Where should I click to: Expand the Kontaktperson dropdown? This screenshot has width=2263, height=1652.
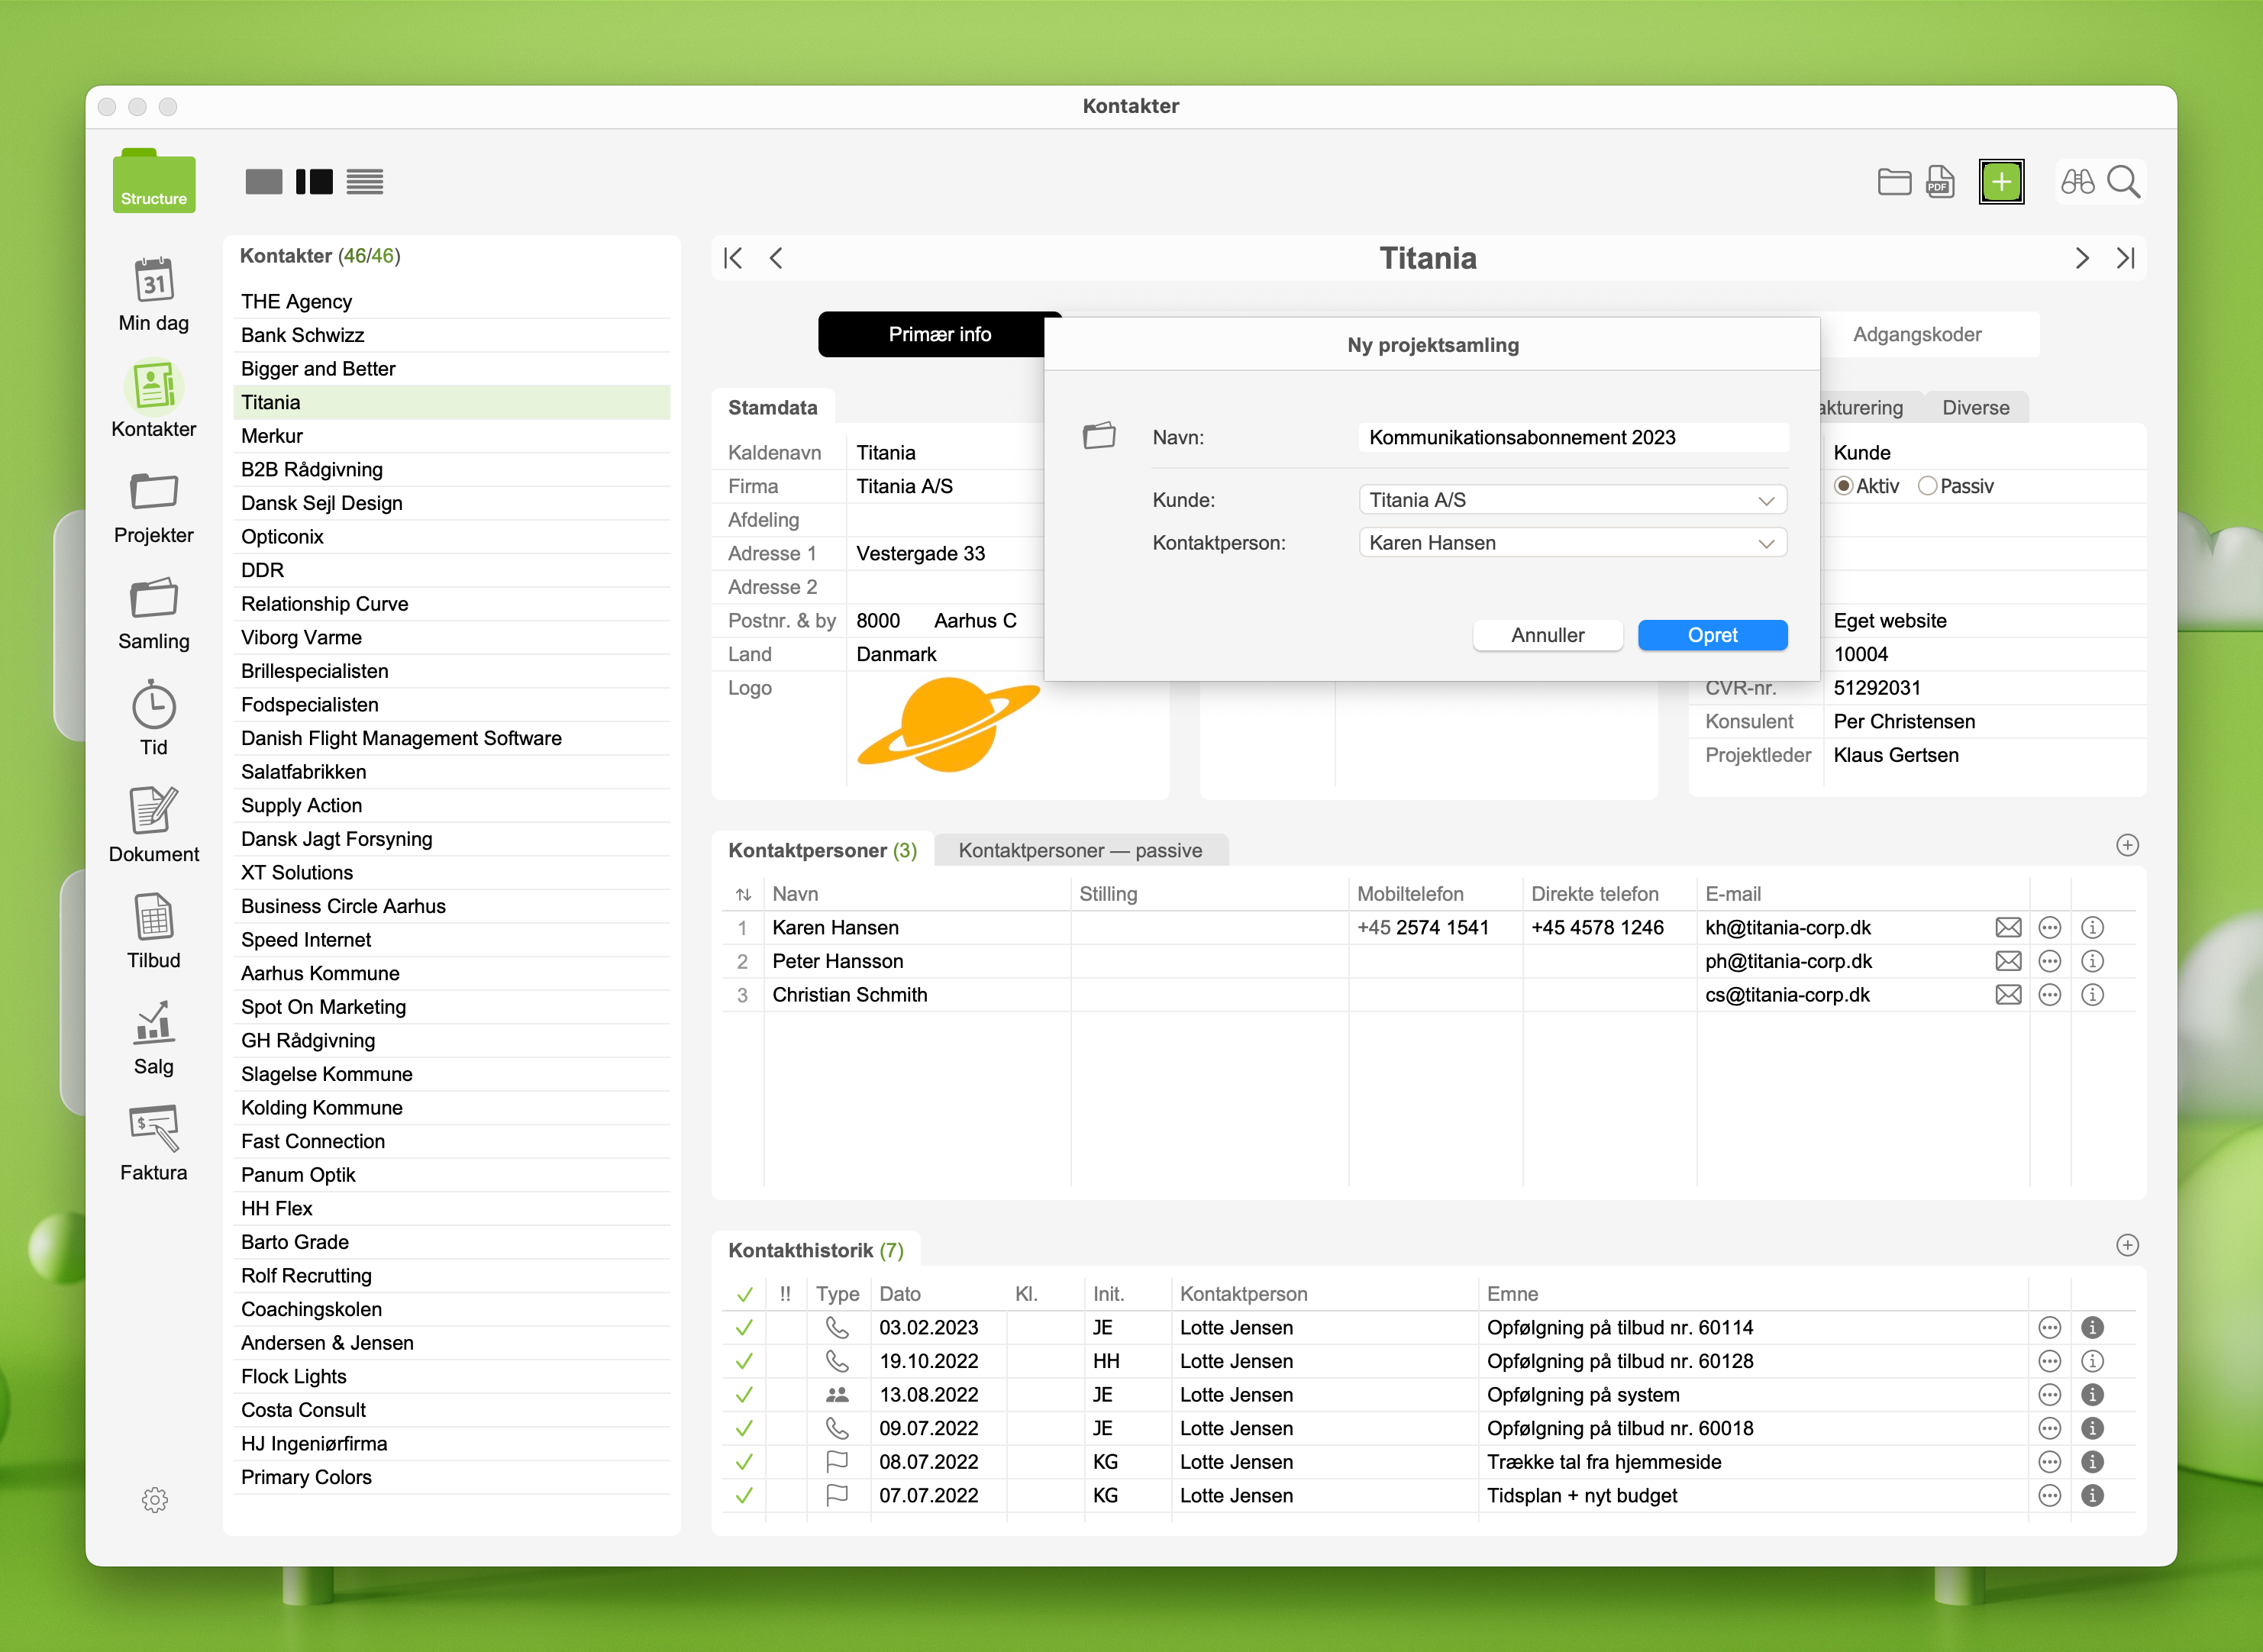[x=1766, y=543]
